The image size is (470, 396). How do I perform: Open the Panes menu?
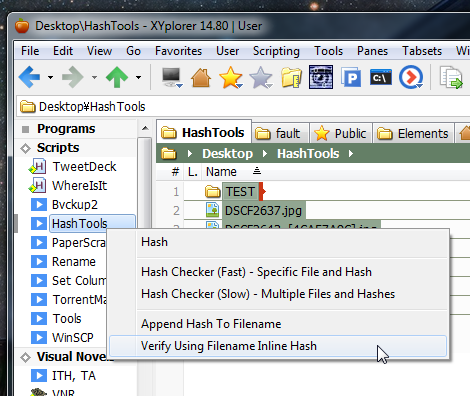point(372,51)
